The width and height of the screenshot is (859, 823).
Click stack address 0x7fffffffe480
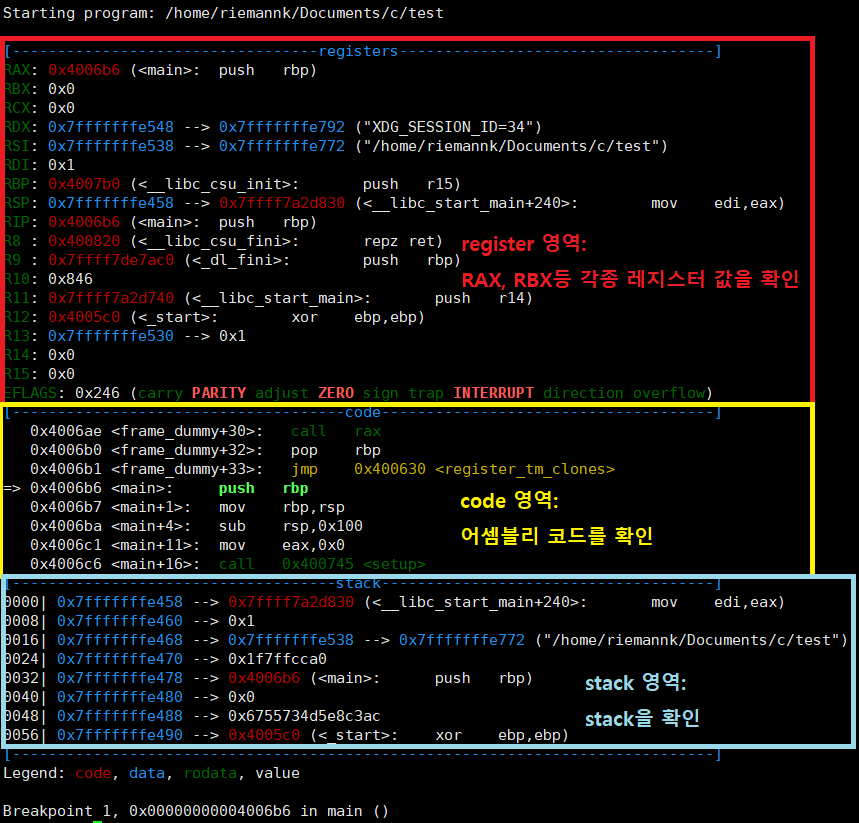click(119, 697)
